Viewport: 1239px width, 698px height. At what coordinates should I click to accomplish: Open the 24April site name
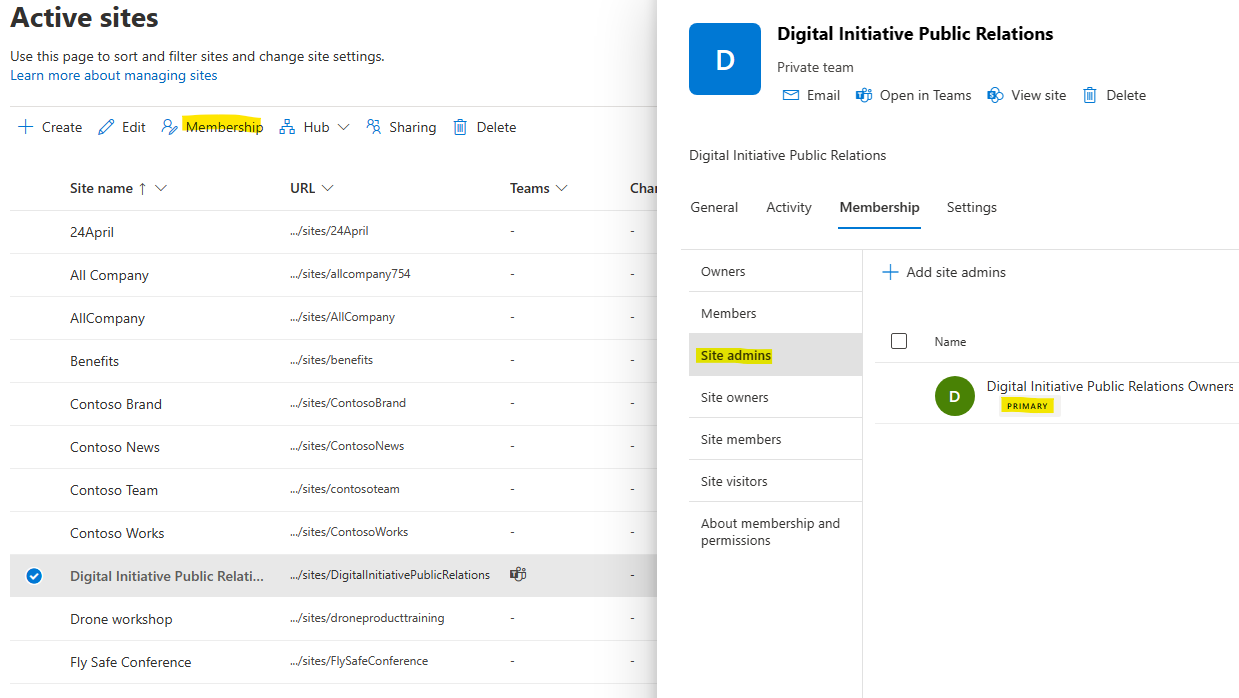pos(92,232)
